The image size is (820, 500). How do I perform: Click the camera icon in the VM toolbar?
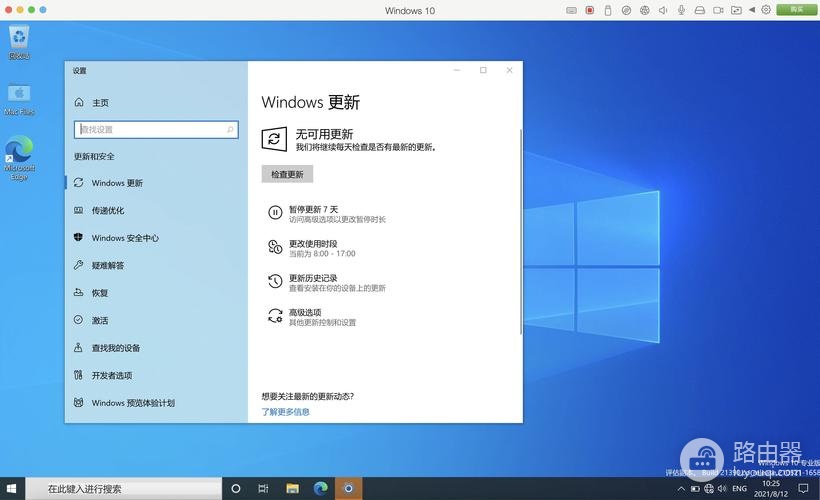718,10
